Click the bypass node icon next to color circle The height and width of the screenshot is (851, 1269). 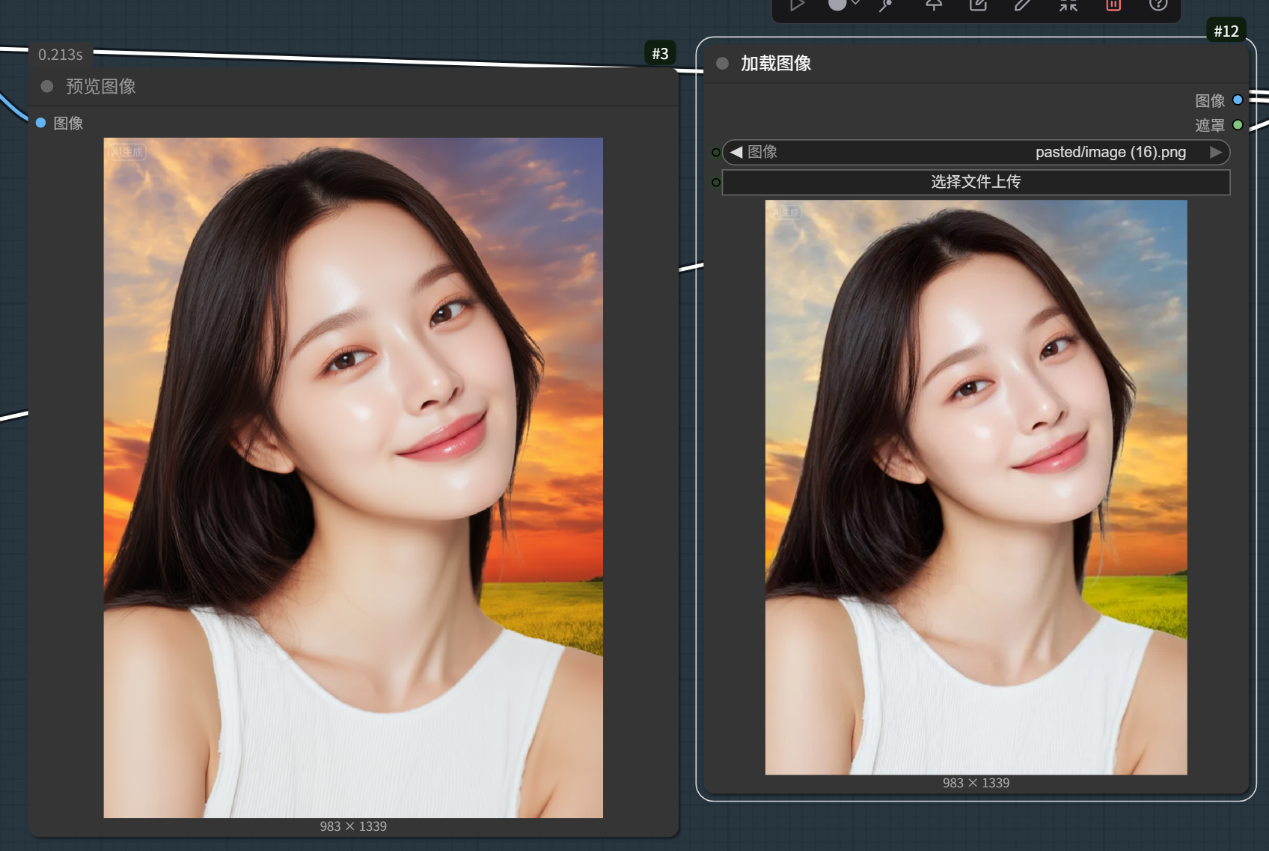pyautogui.click(x=885, y=5)
